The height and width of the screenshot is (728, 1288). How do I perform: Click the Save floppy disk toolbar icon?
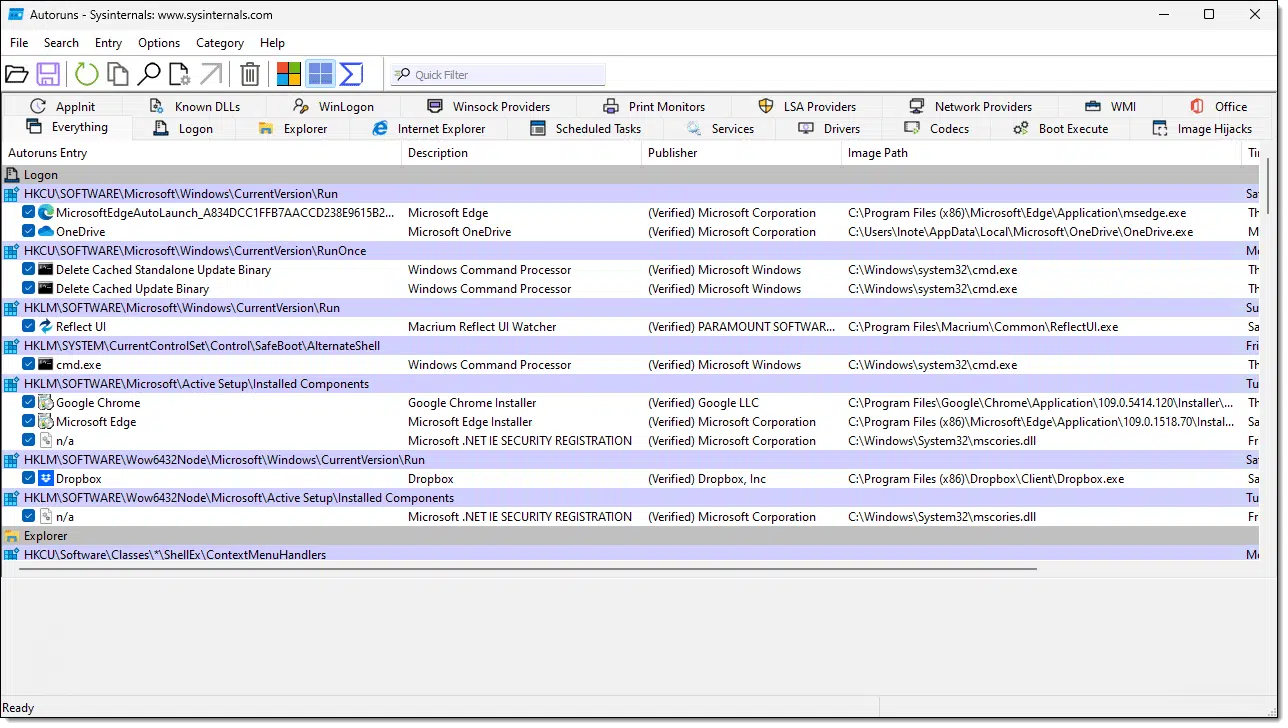click(x=48, y=74)
